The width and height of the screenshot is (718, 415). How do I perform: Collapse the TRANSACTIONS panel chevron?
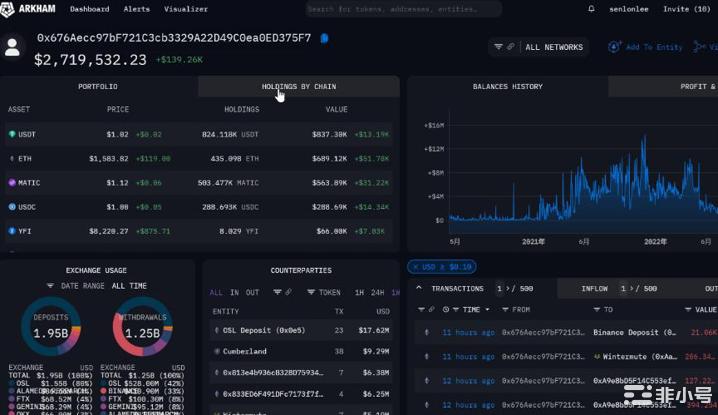pos(419,288)
